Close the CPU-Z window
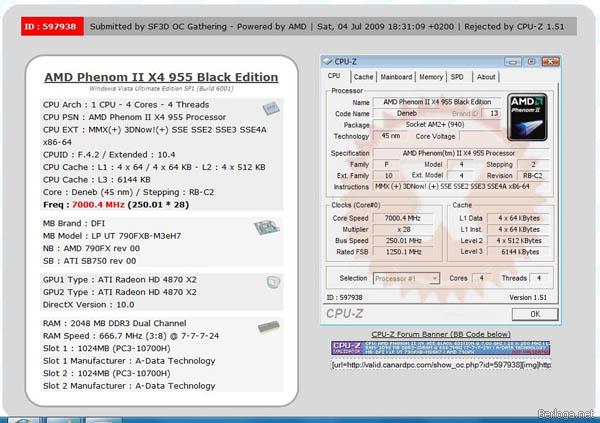The width and height of the screenshot is (600, 423). 550,61
